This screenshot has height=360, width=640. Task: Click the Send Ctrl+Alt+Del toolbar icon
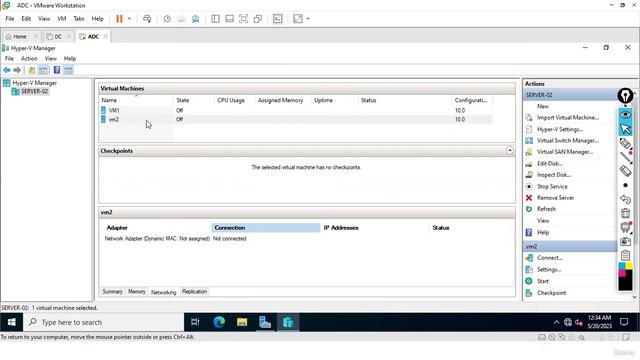[147, 19]
